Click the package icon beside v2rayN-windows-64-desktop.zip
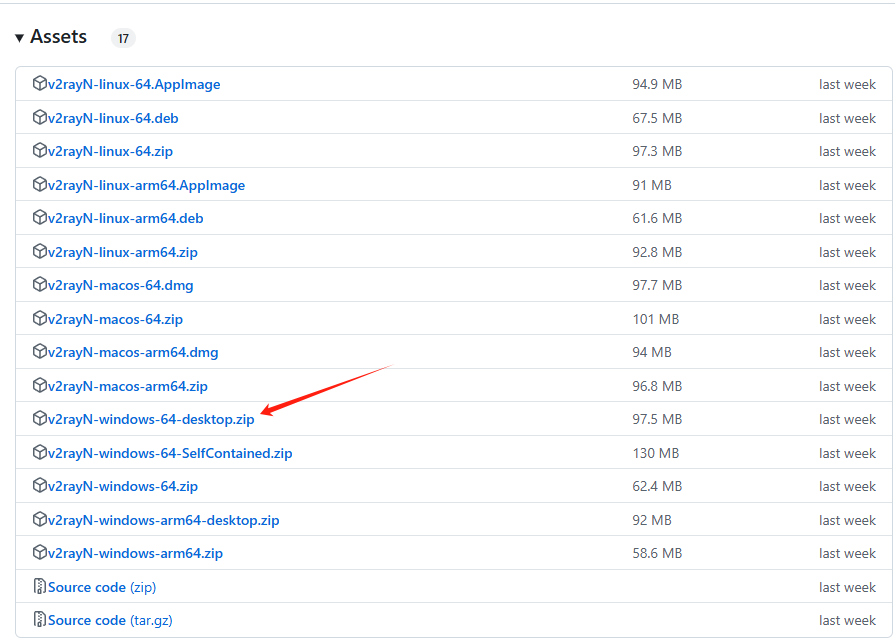Image resolution: width=895 pixels, height=643 pixels. (x=39, y=418)
